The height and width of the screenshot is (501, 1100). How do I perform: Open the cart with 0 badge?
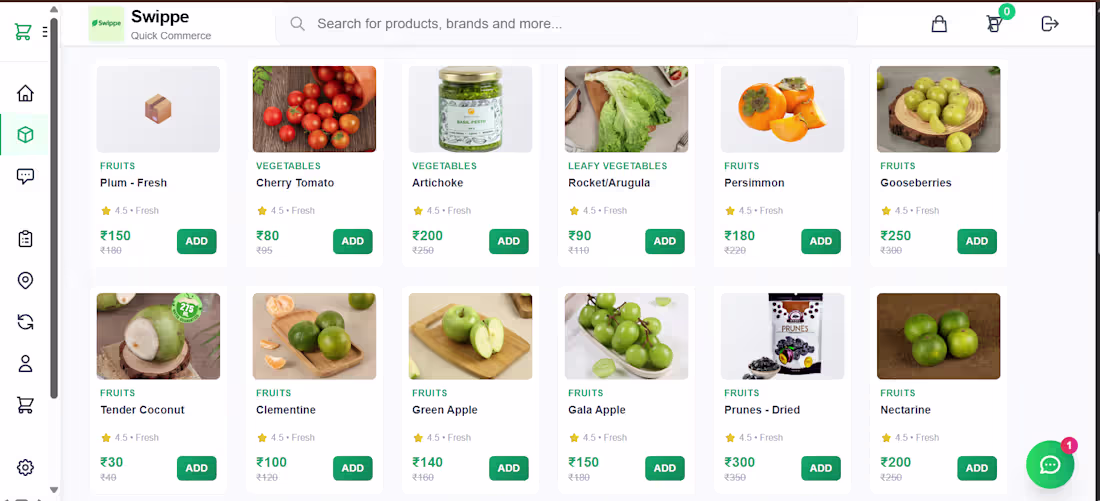[x=994, y=24]
